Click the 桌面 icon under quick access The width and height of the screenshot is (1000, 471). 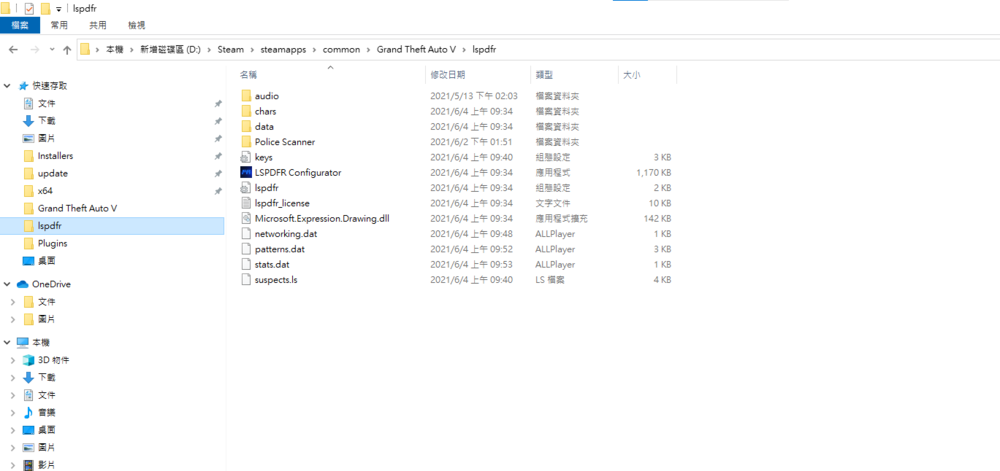(28, 261)
